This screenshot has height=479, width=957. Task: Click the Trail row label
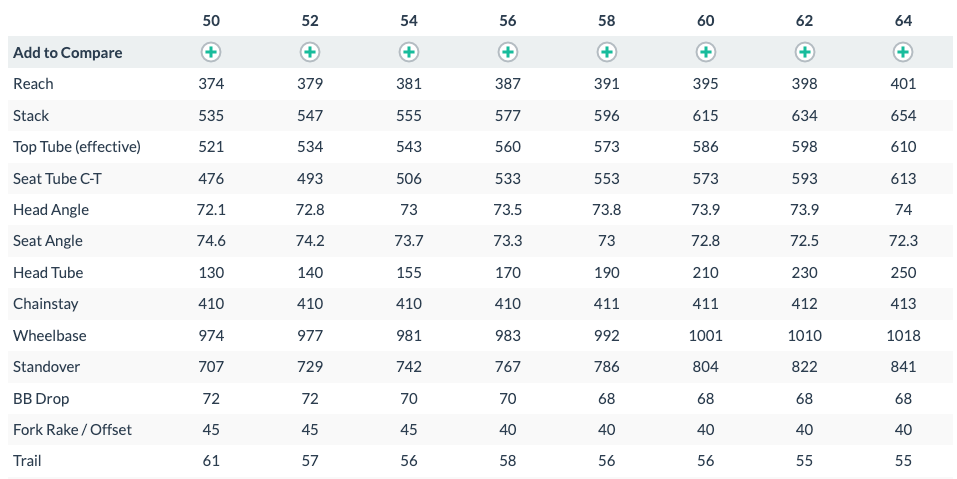pos(27,461)
